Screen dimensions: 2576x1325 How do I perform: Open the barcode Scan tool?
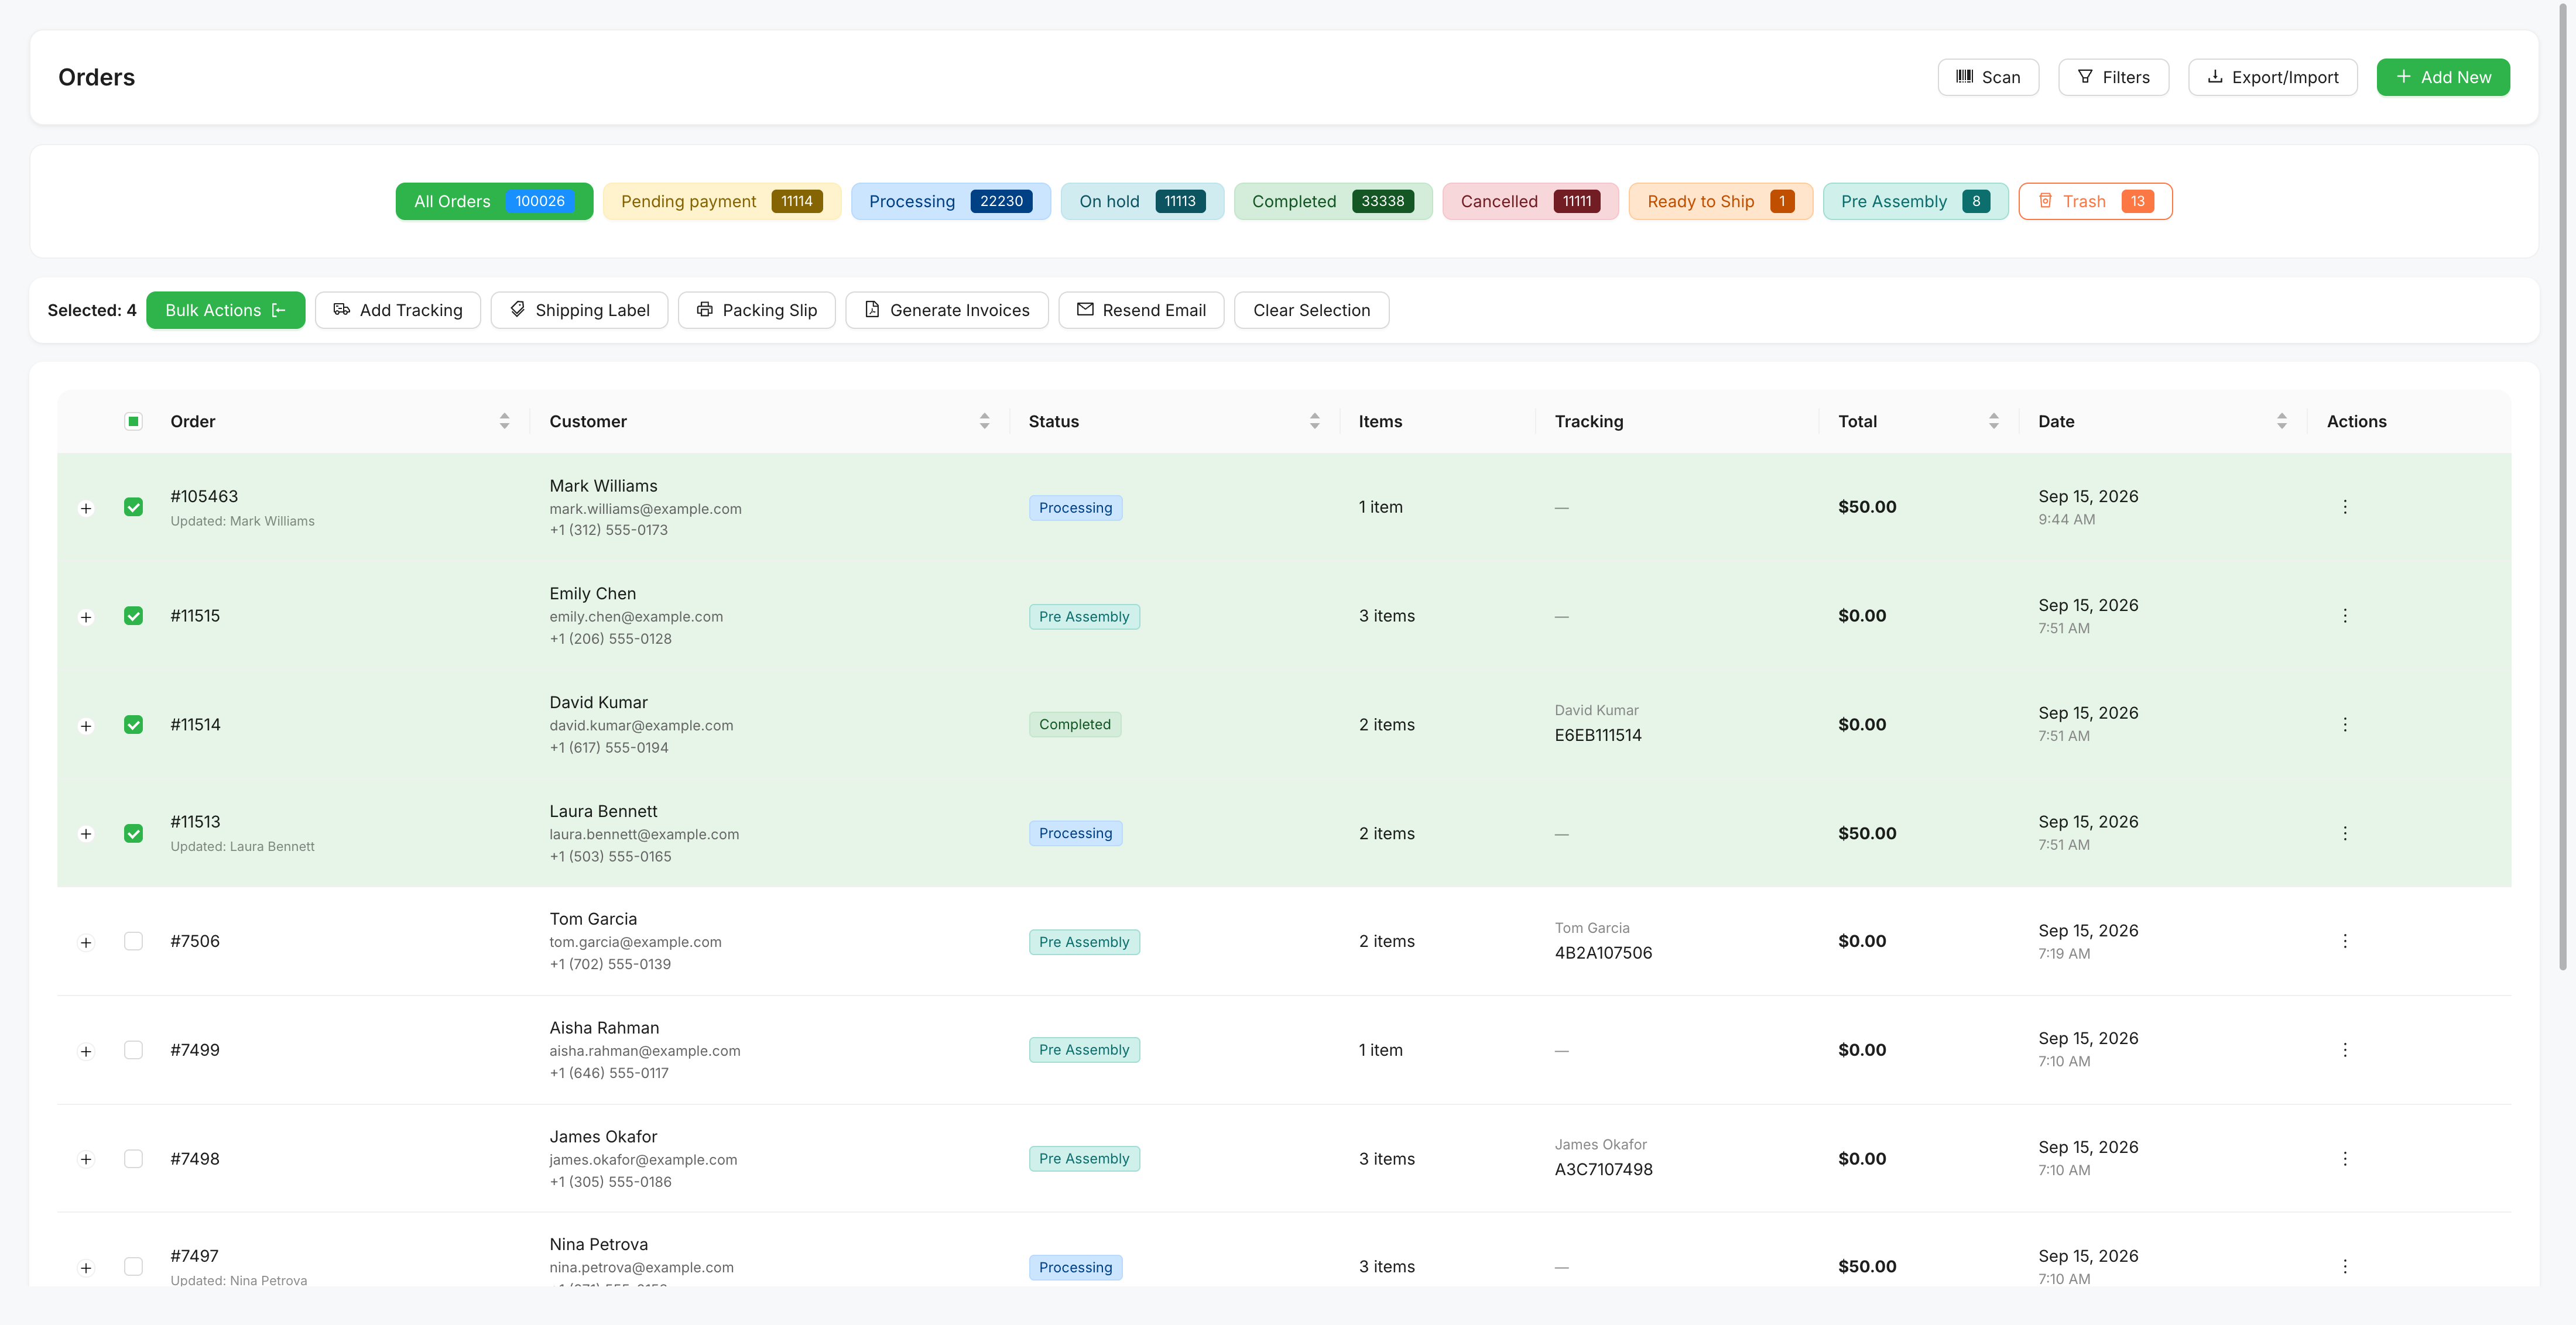[1987, 77]
